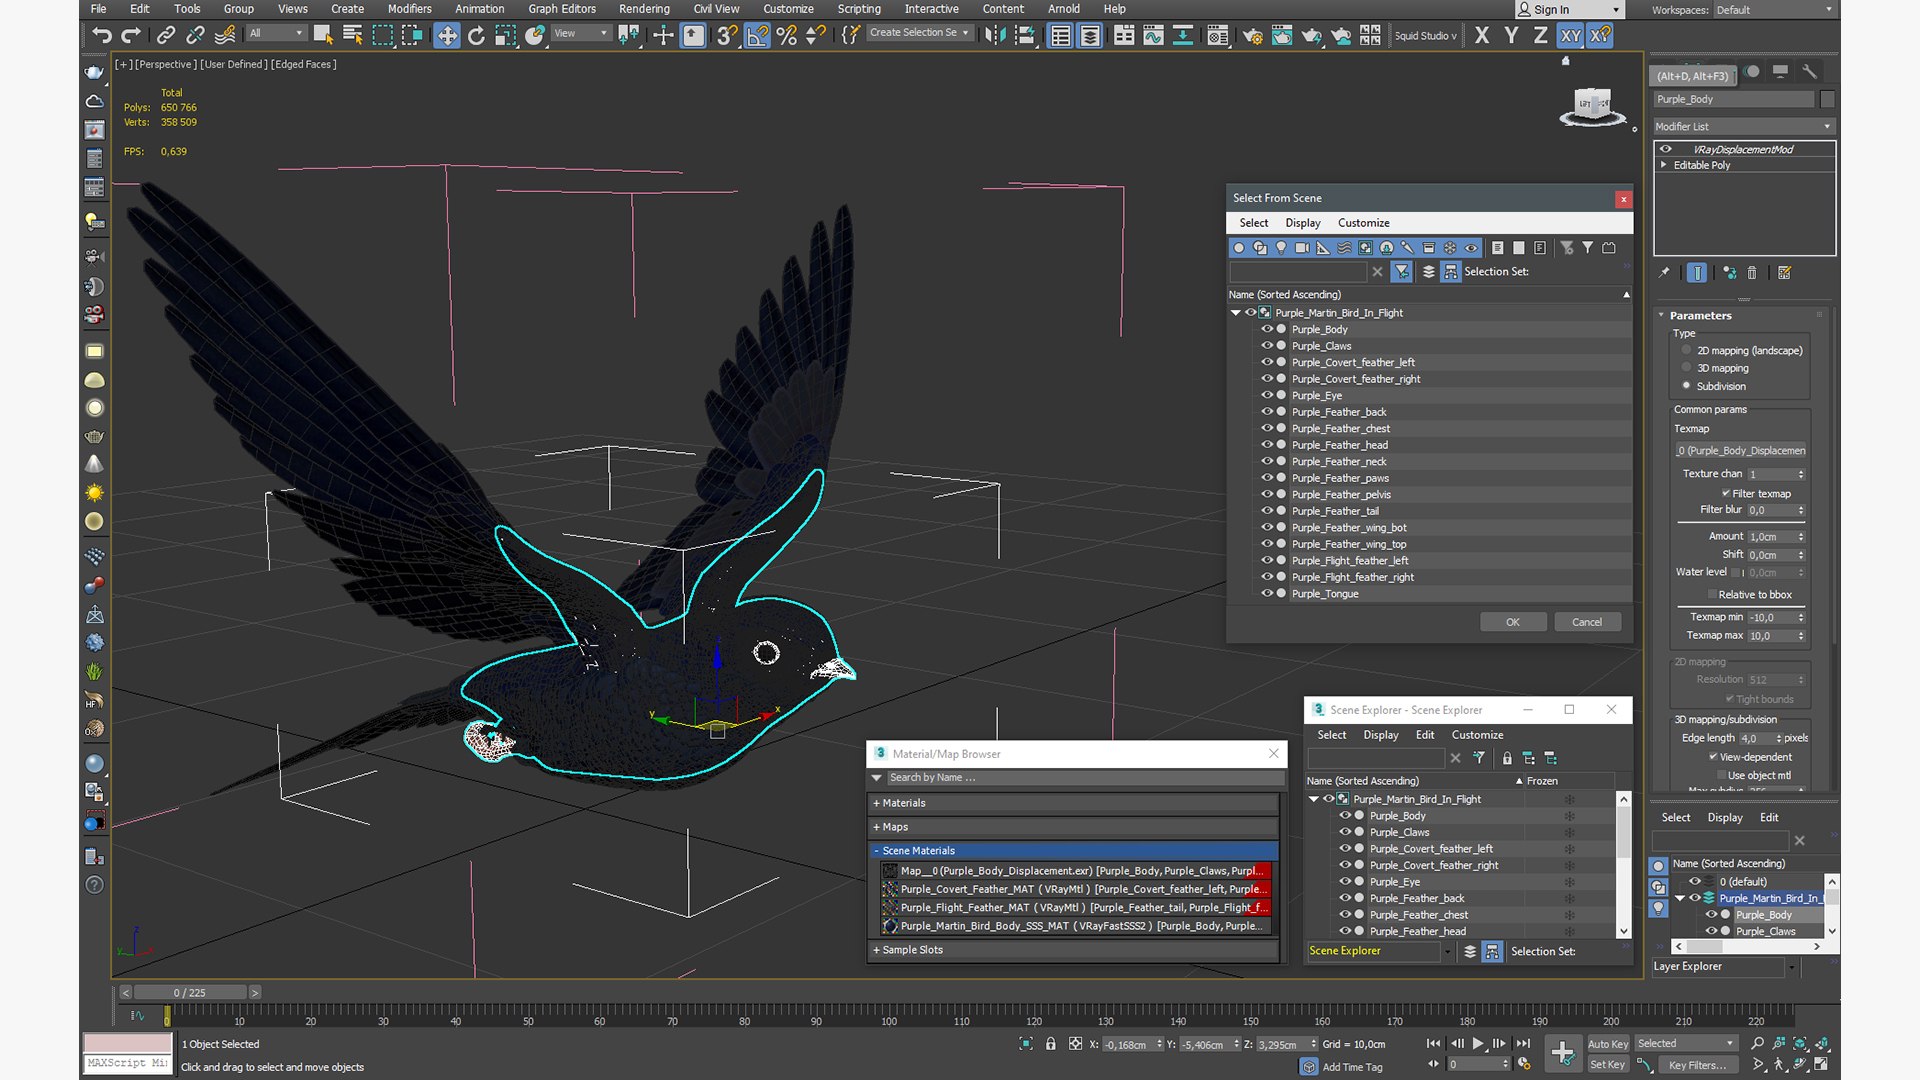Expand the Sample Slots section
Viewport: 1920px width, 1080px height.
1074,950
